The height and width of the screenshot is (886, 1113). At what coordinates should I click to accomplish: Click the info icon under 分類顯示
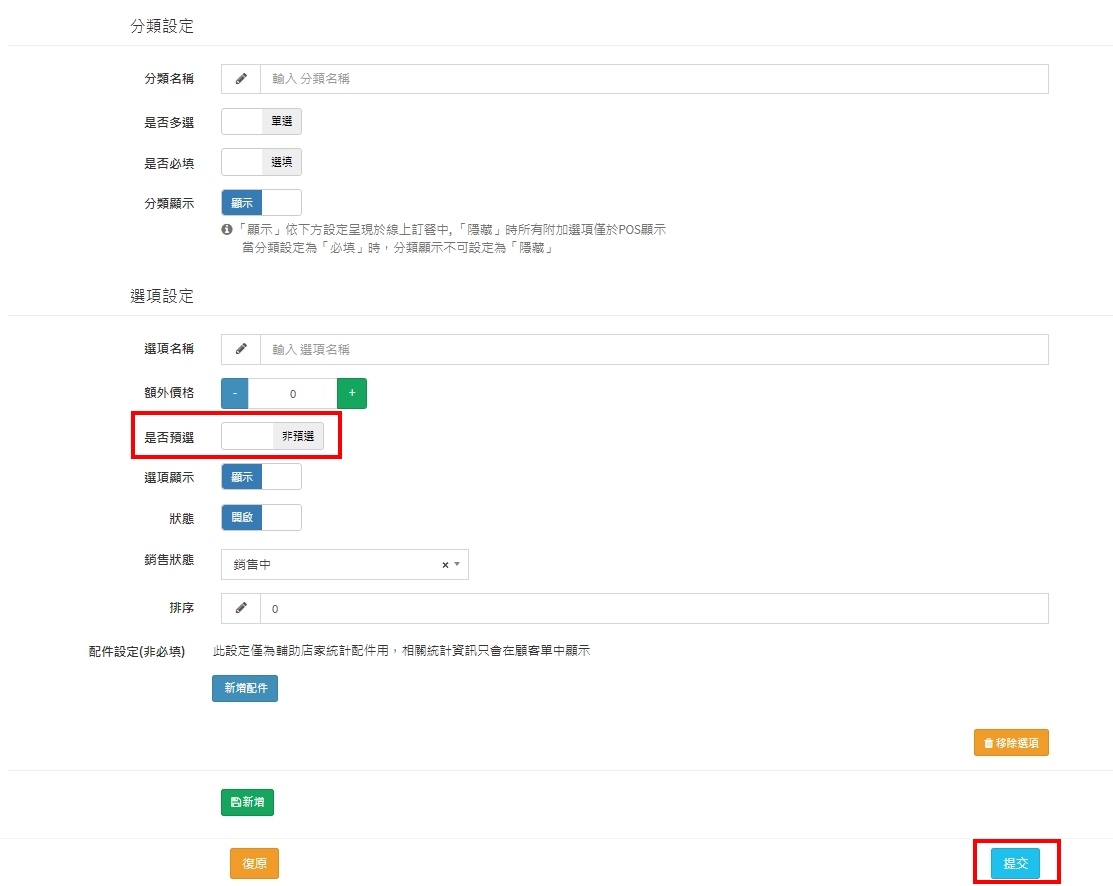tap(227, 230)
